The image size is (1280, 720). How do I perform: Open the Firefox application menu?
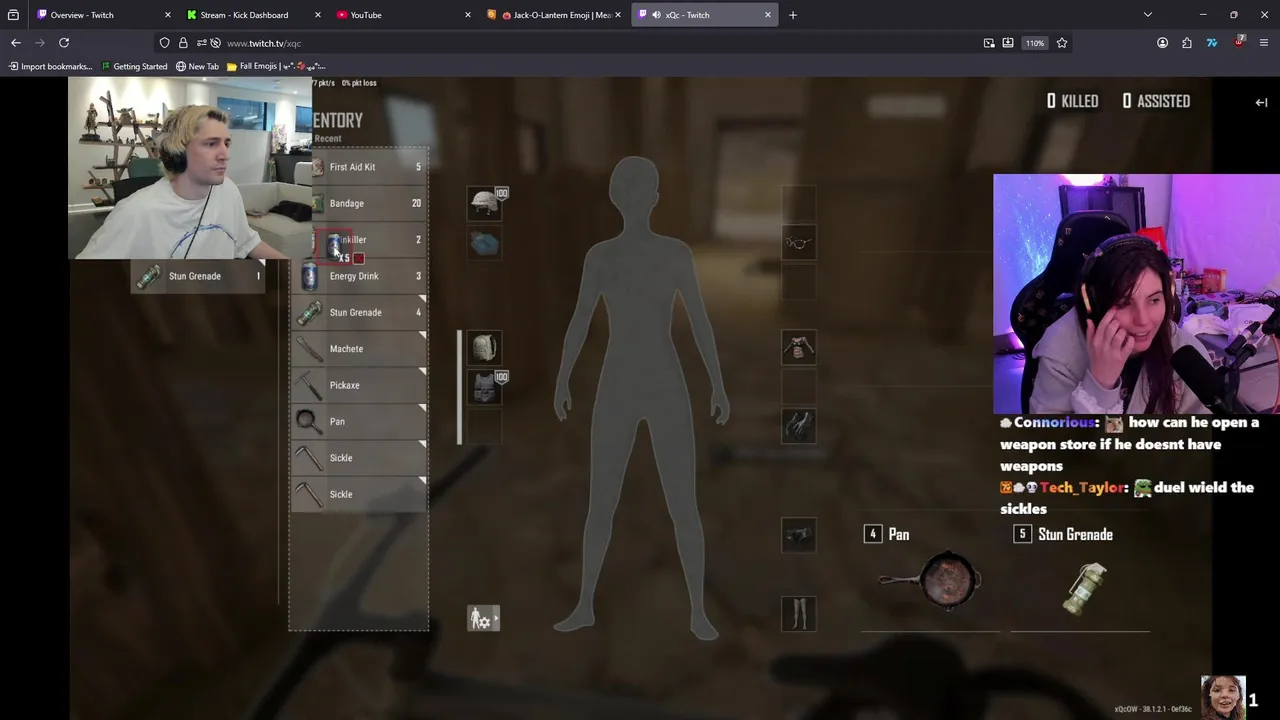(x=1264, y=43)
